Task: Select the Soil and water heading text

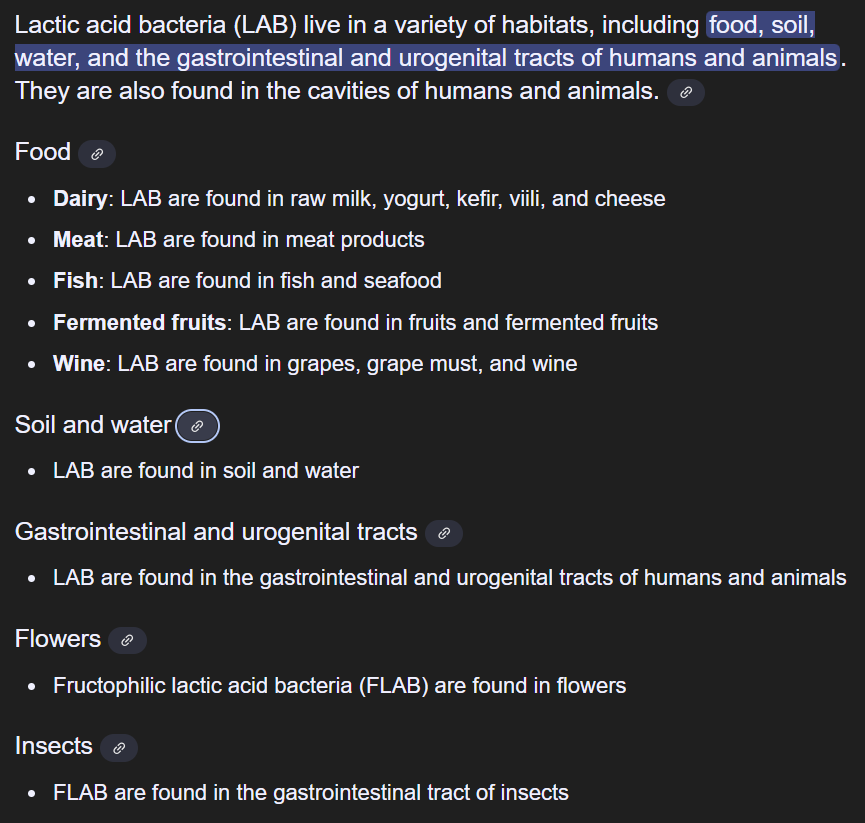Action: tap(93, 425)
